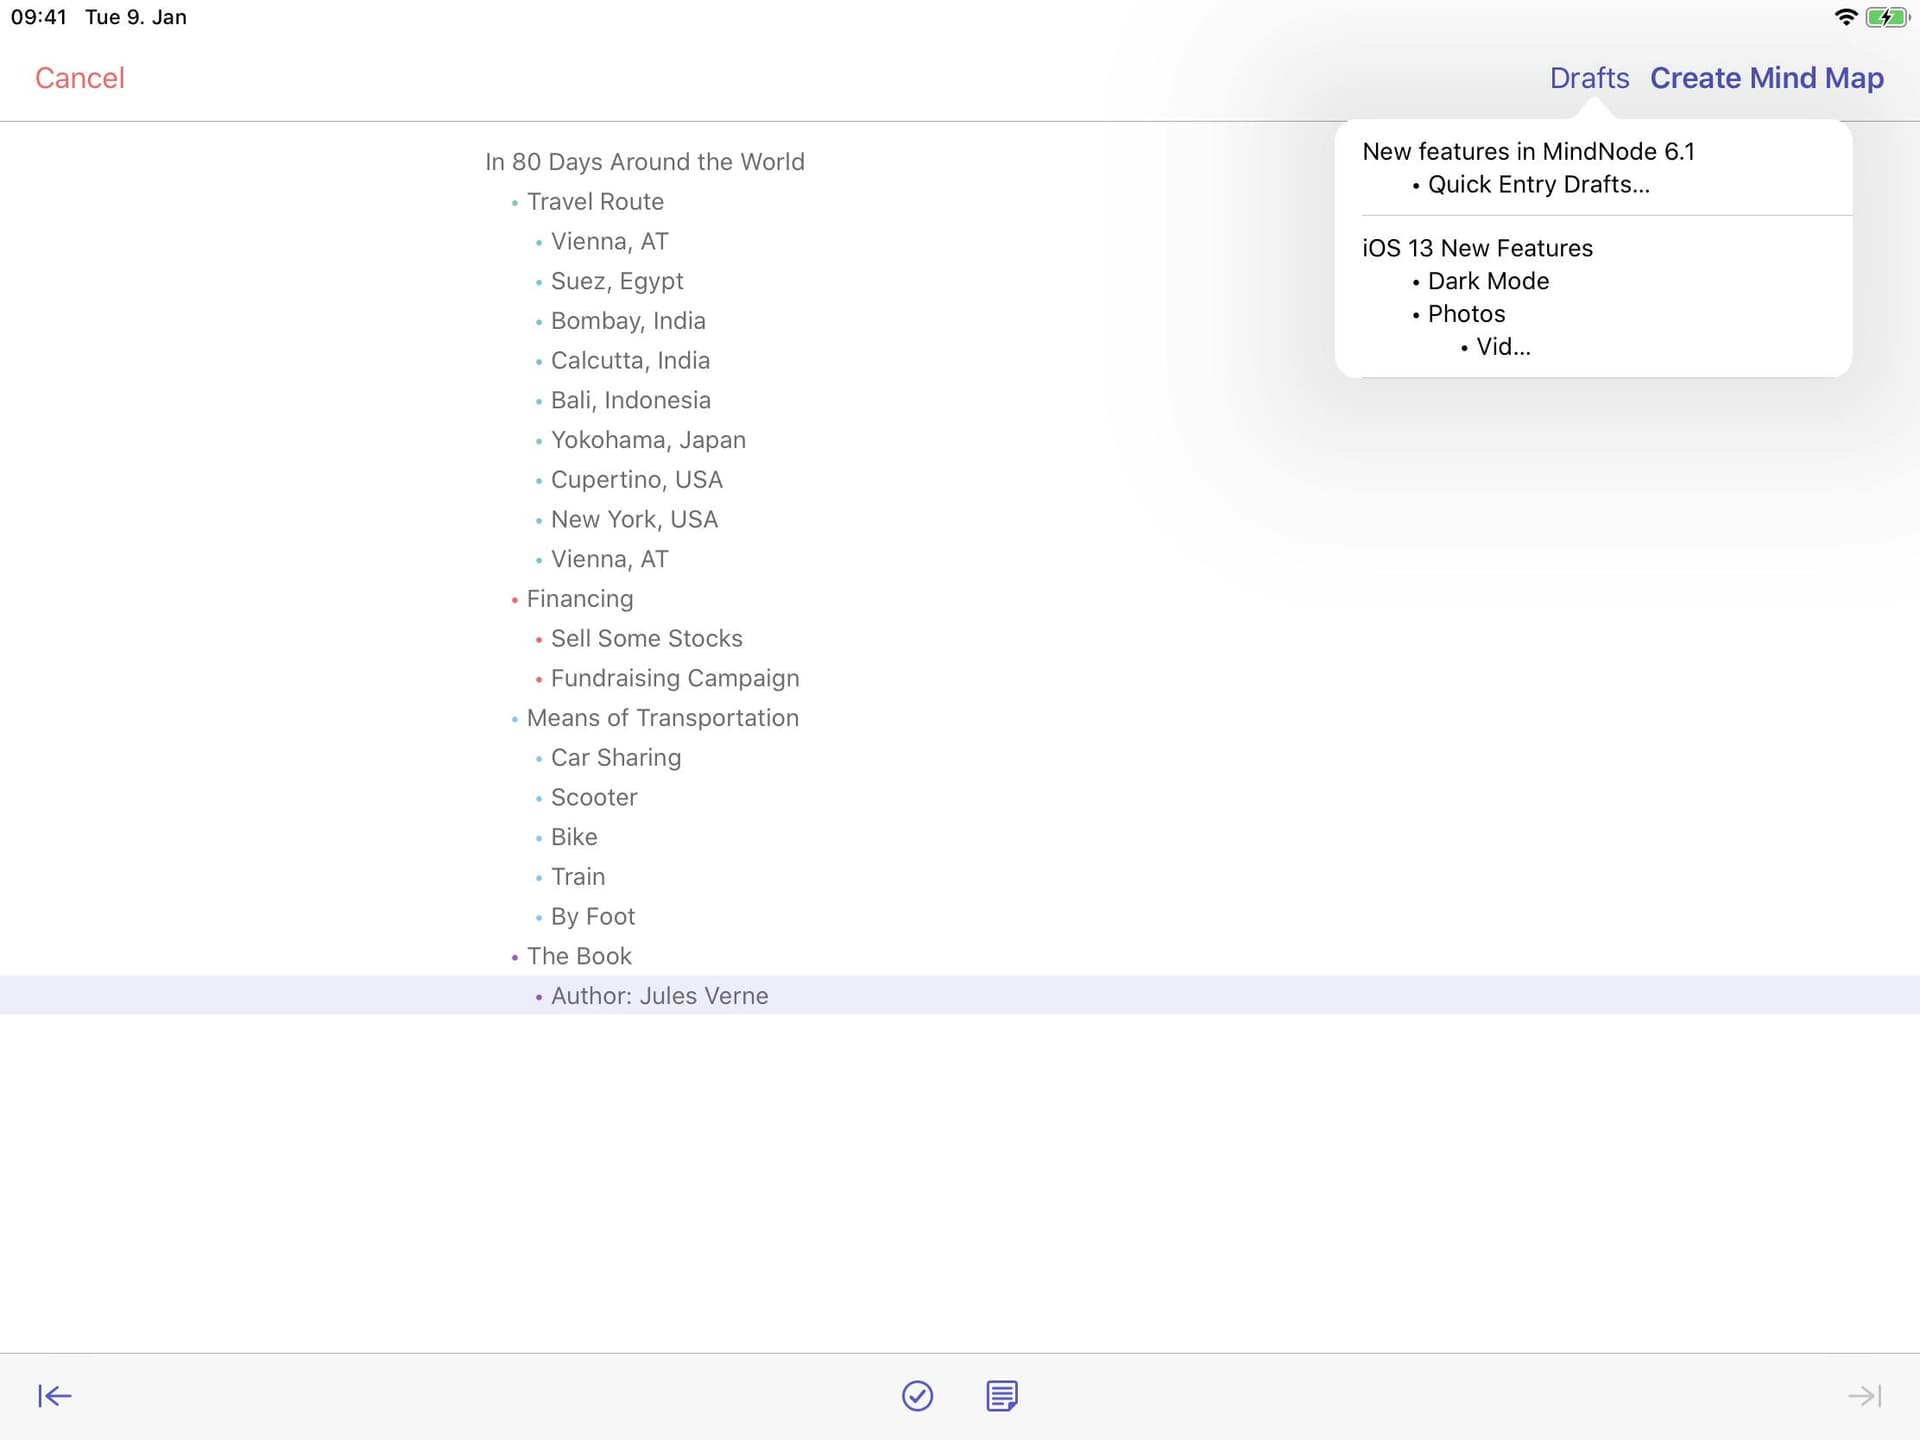Collapse the Financing bullet
Screen dimensions: 1920x1440
pos(514,599)
